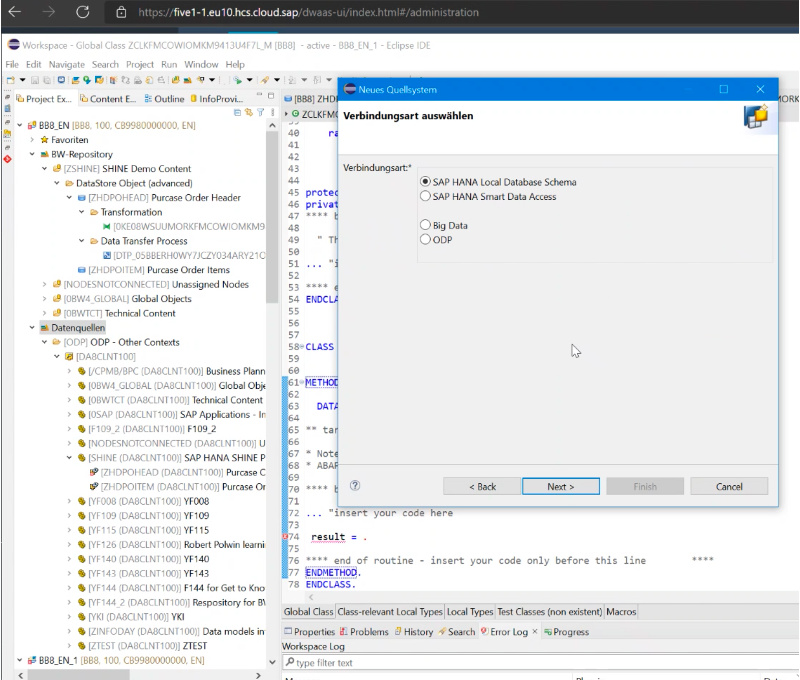Click the green arrow circle toolbar icon
Image resolution: width=800 pixels, height=680 pixels.
coord(87,80)
